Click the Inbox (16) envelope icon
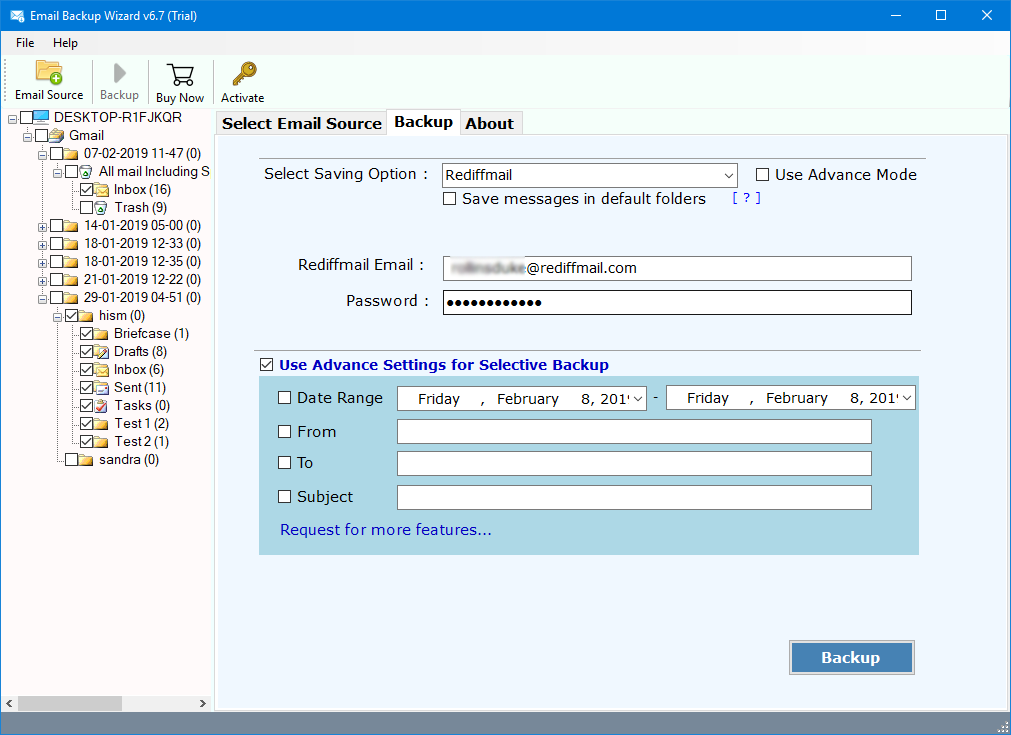Screen dimensions: 1011x735 (102, 190)
